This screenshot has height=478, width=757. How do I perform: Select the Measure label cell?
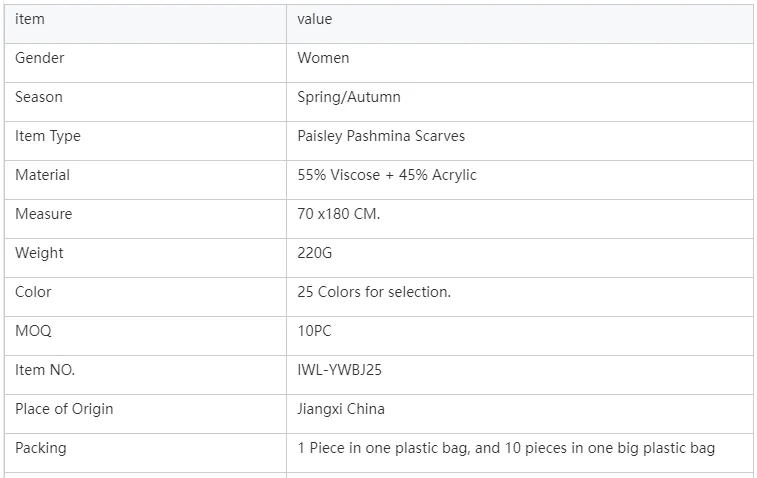coord(44,214)
